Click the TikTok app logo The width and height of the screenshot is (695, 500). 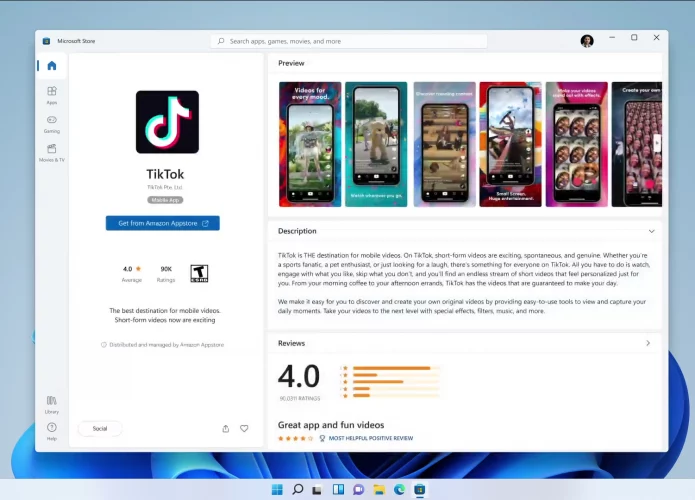[x=167, y=122]
